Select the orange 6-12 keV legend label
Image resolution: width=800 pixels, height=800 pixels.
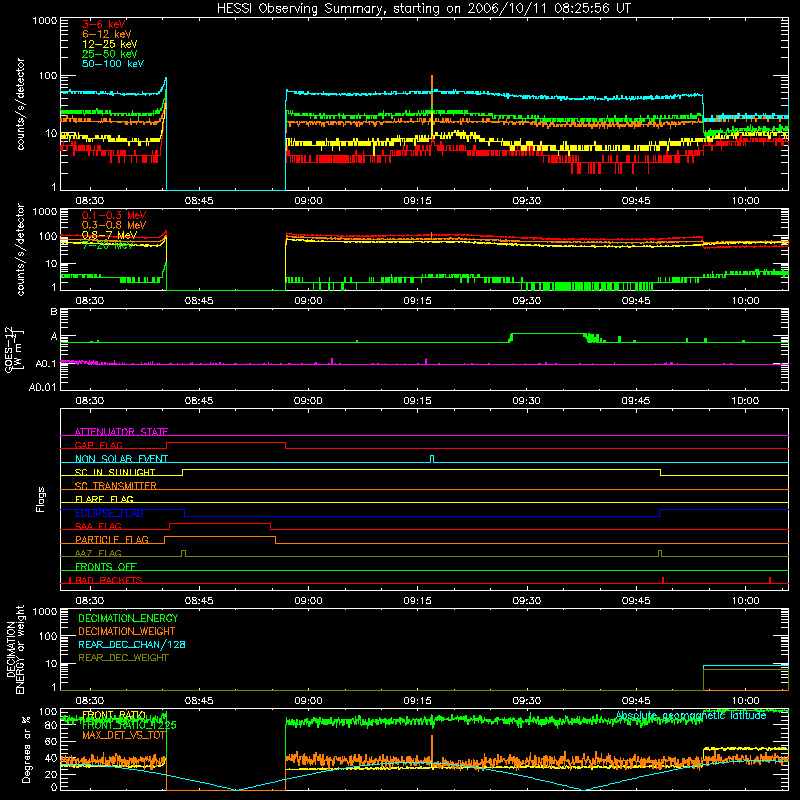(x=106, y=34)
